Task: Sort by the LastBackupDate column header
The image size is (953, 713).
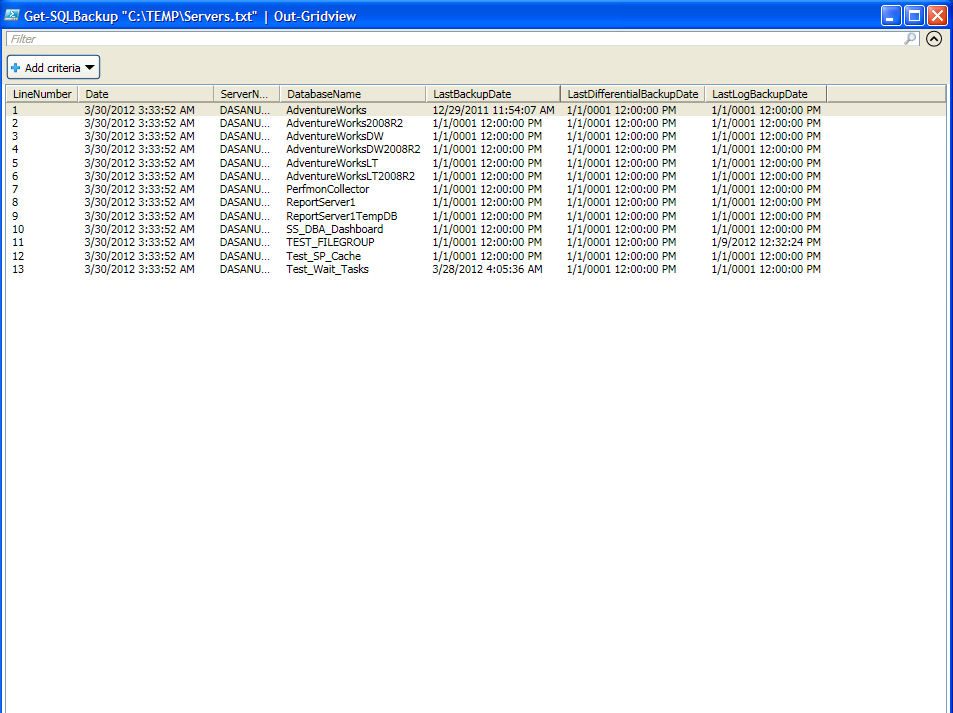Action: pyautogui.click(x=492, y=94)
